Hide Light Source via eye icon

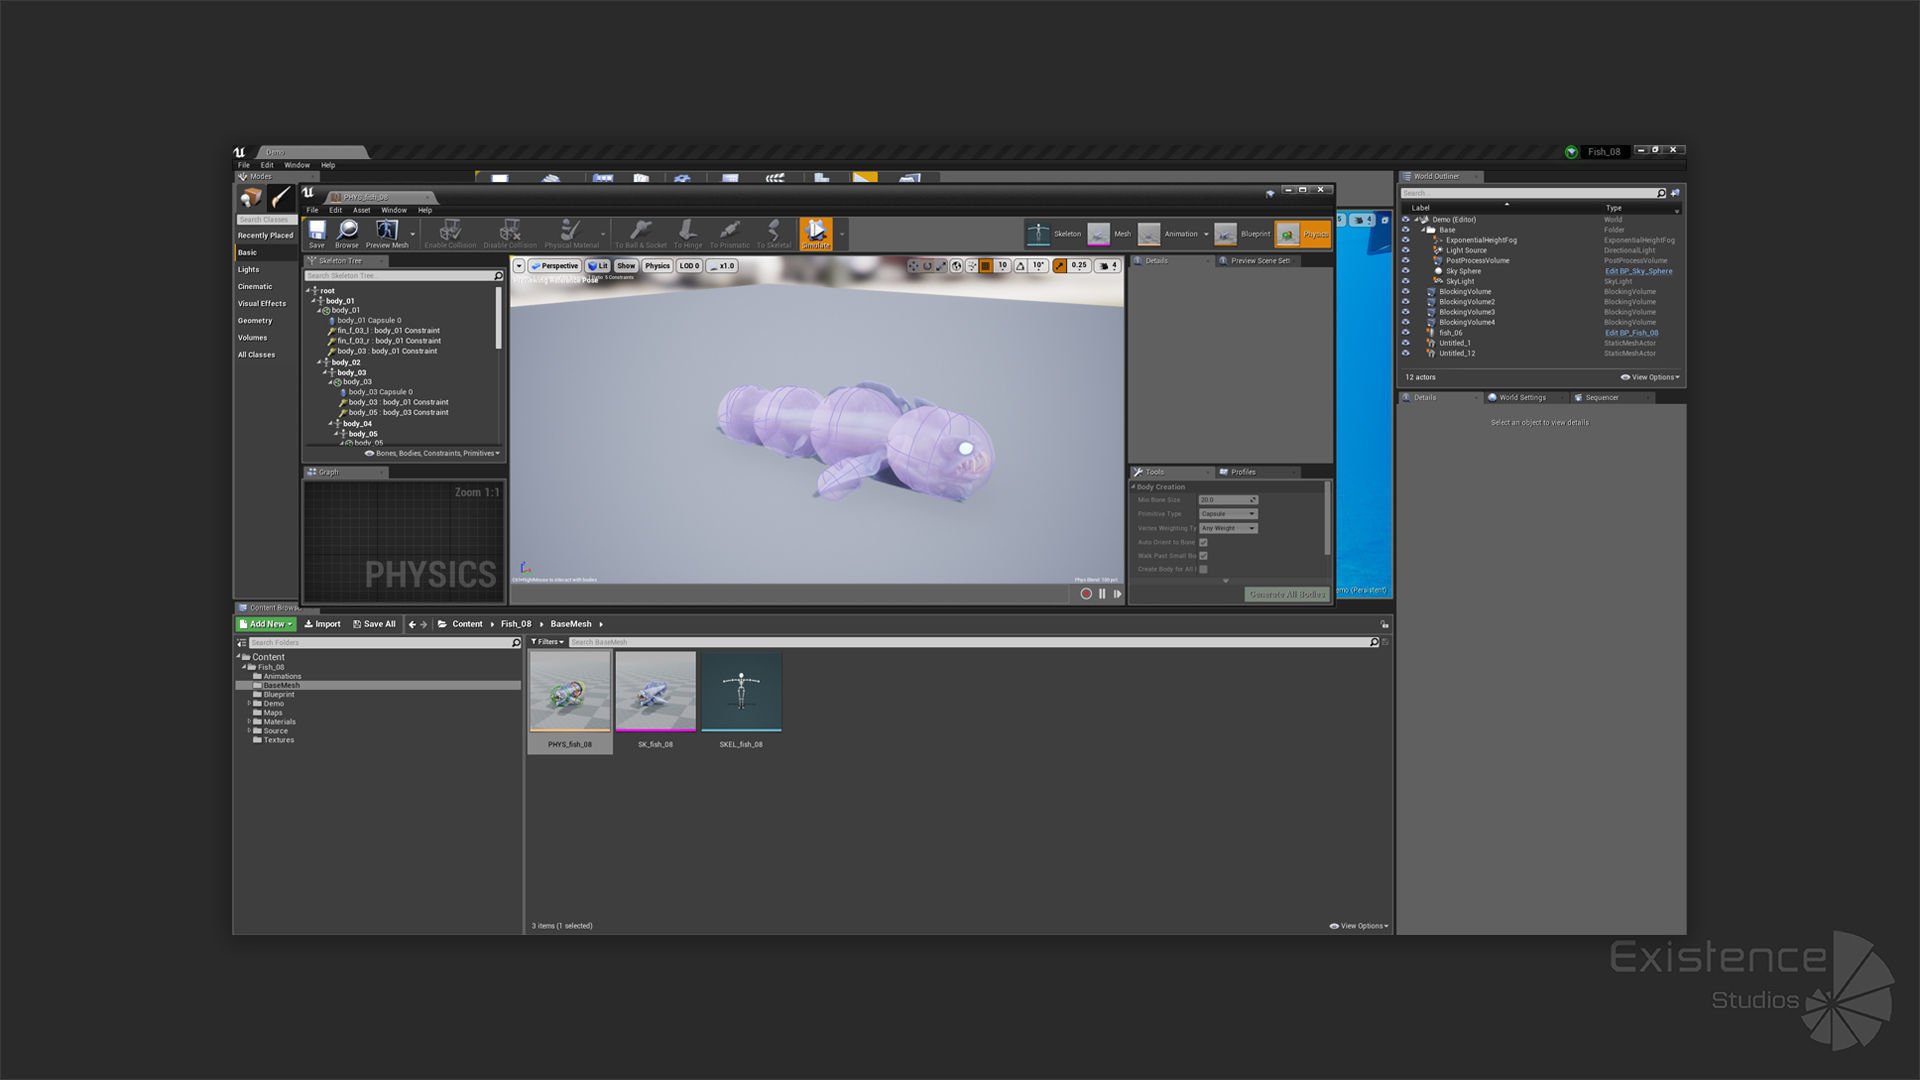tap(1405, 250)
